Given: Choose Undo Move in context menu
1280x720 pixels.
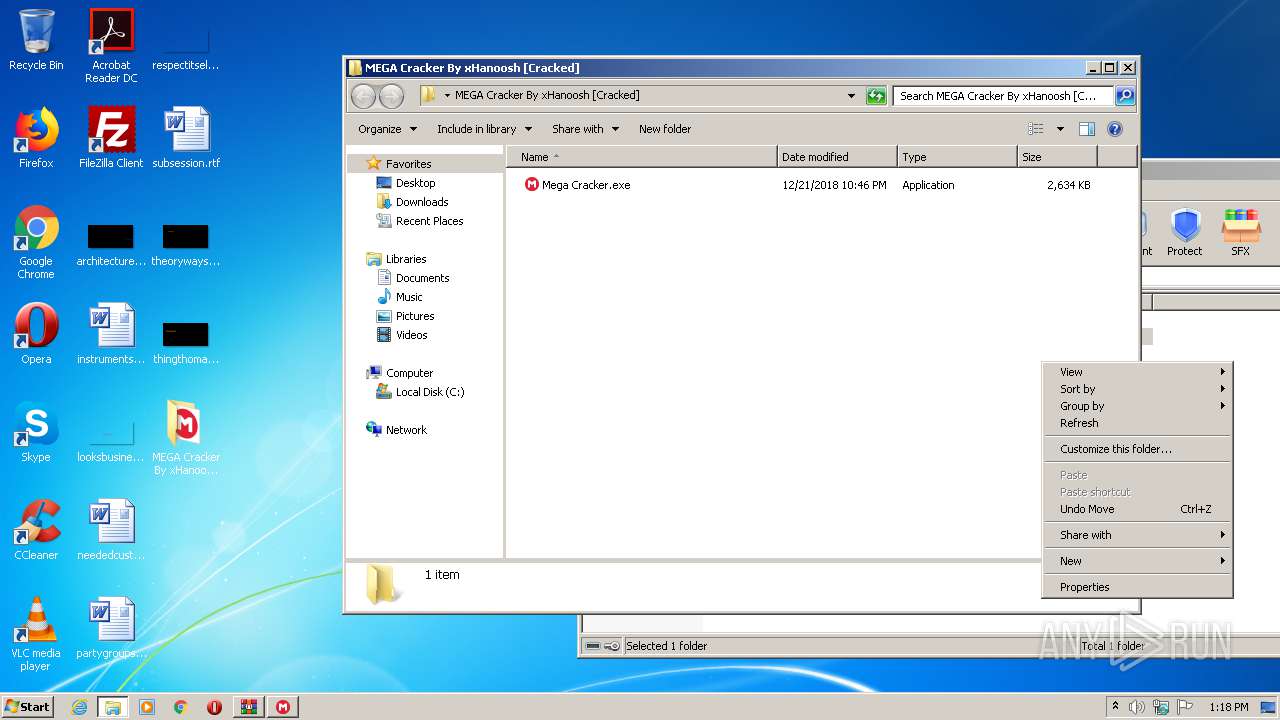Looking at the screenshot, I should 1137,509.
